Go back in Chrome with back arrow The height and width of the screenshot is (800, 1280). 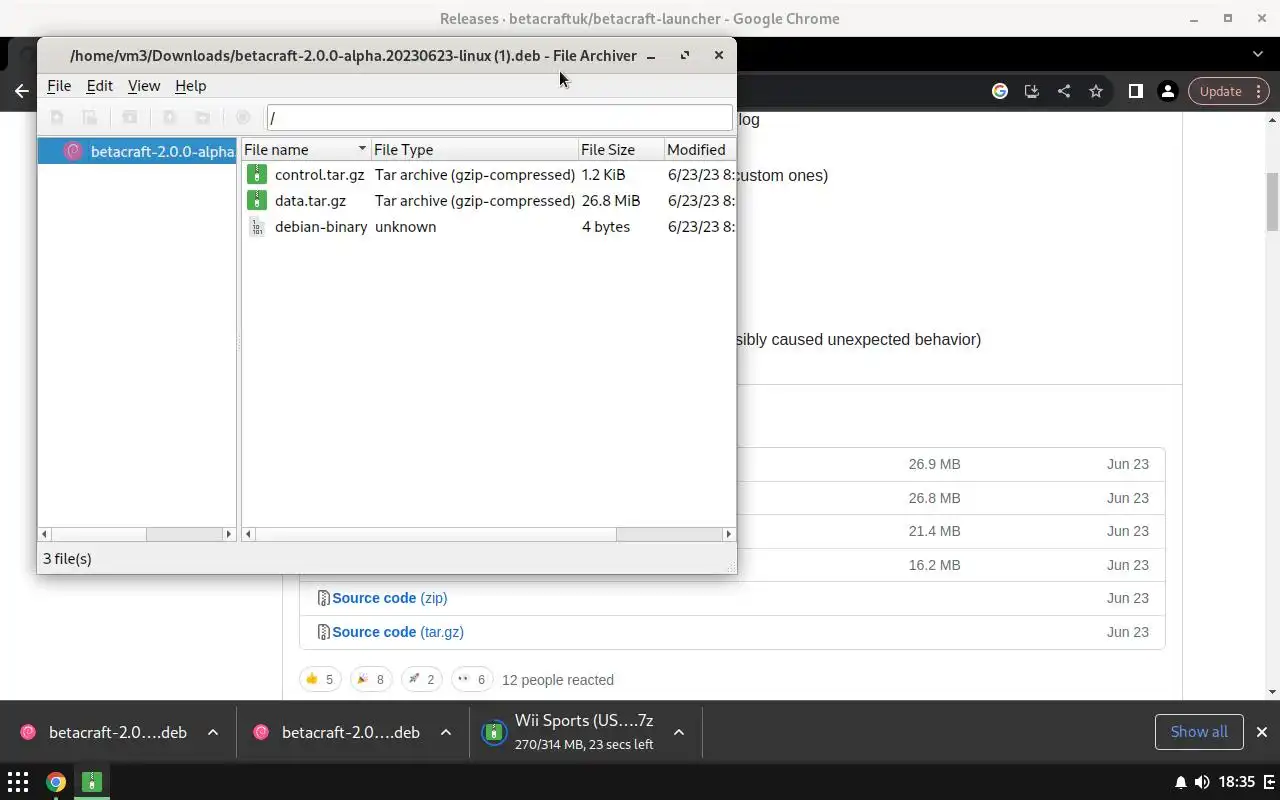pos(22,91)
